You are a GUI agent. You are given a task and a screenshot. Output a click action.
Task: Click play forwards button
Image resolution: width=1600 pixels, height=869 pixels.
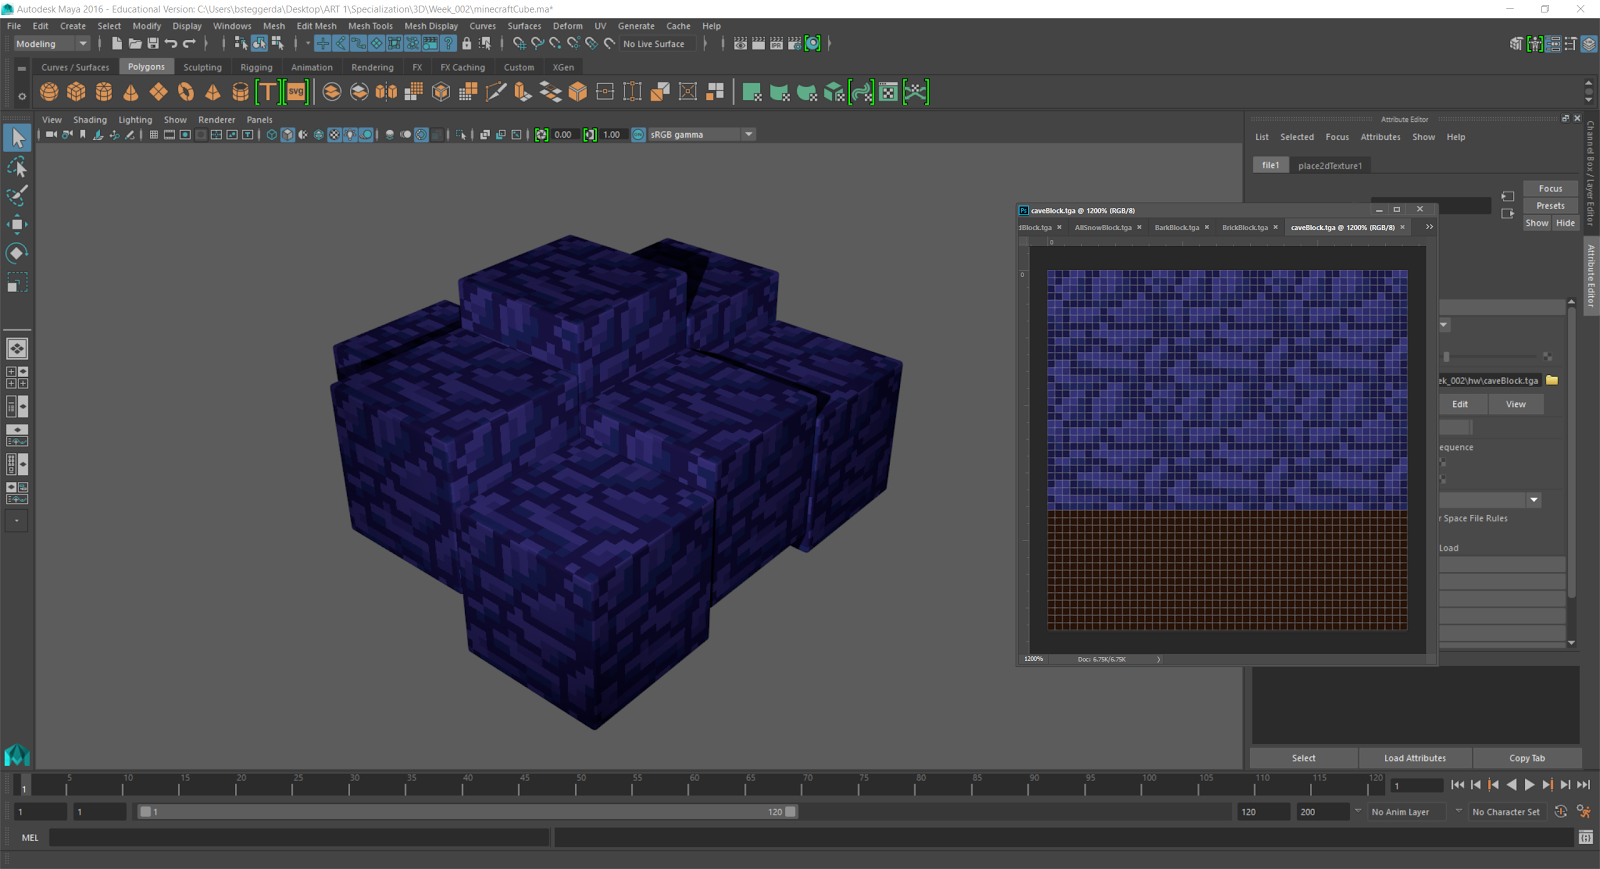pos(1529,785)
